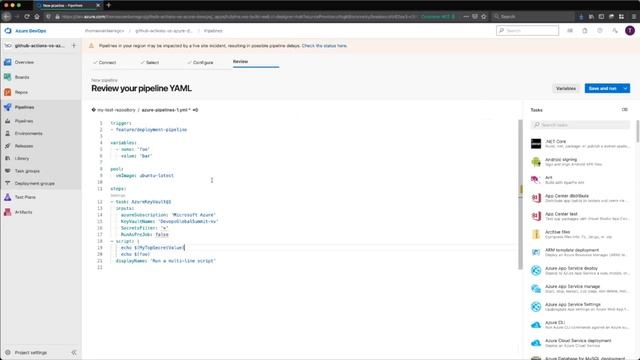Select the ARM template deployment task
The width and height of the screenshot is (640, 360).
[580, 252]
